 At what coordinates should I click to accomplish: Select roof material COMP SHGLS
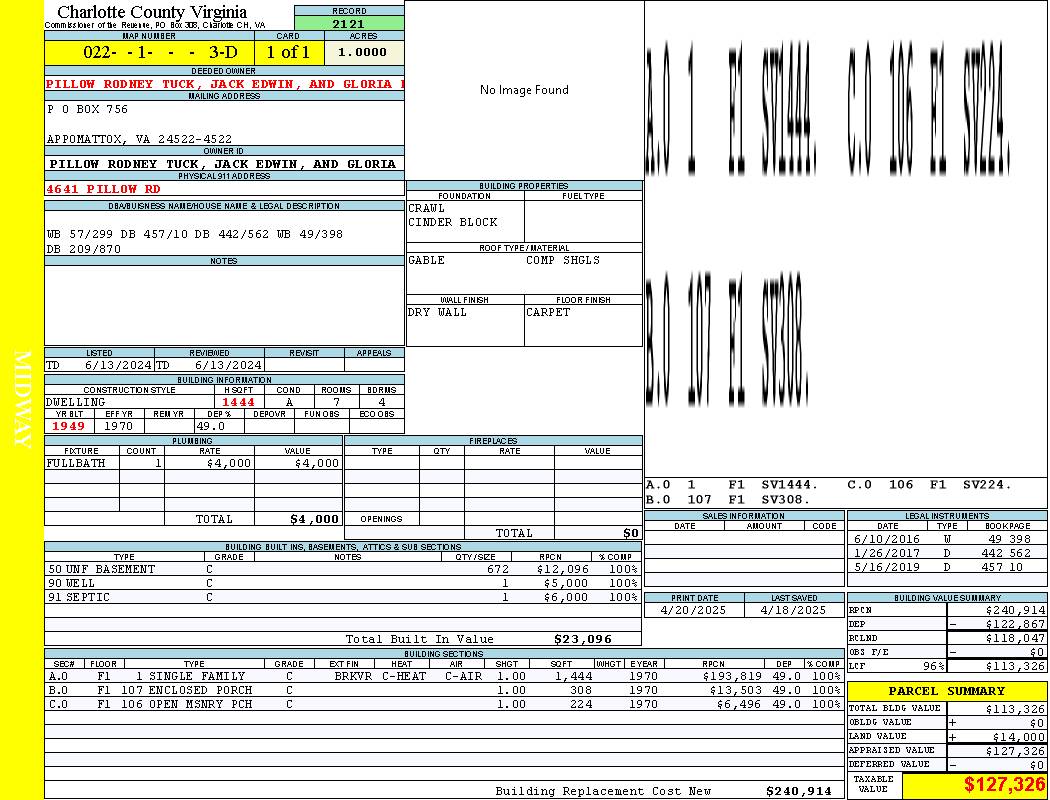(563, 260)
